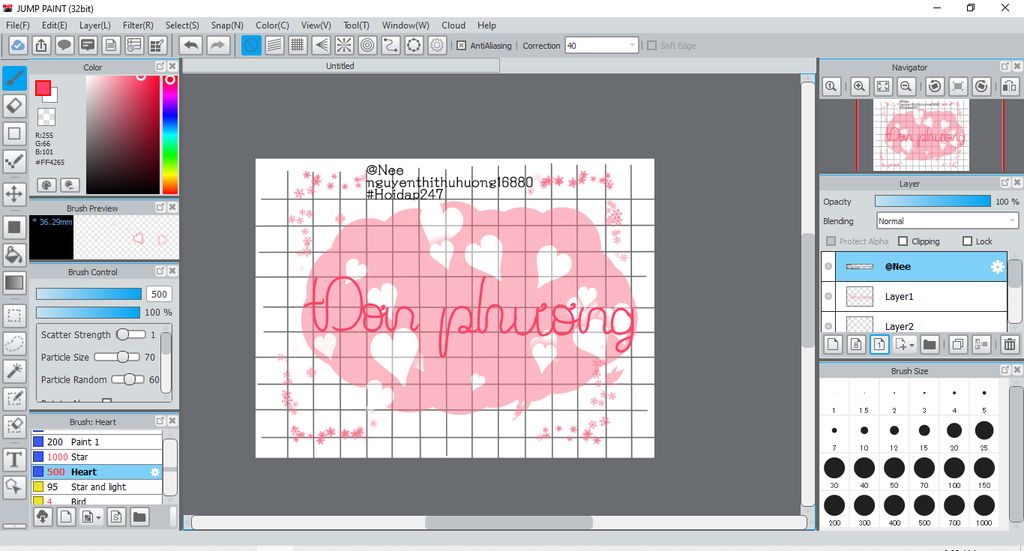Click the brush size 500 input field
The image size is (1024, 551).
point(159,294)
